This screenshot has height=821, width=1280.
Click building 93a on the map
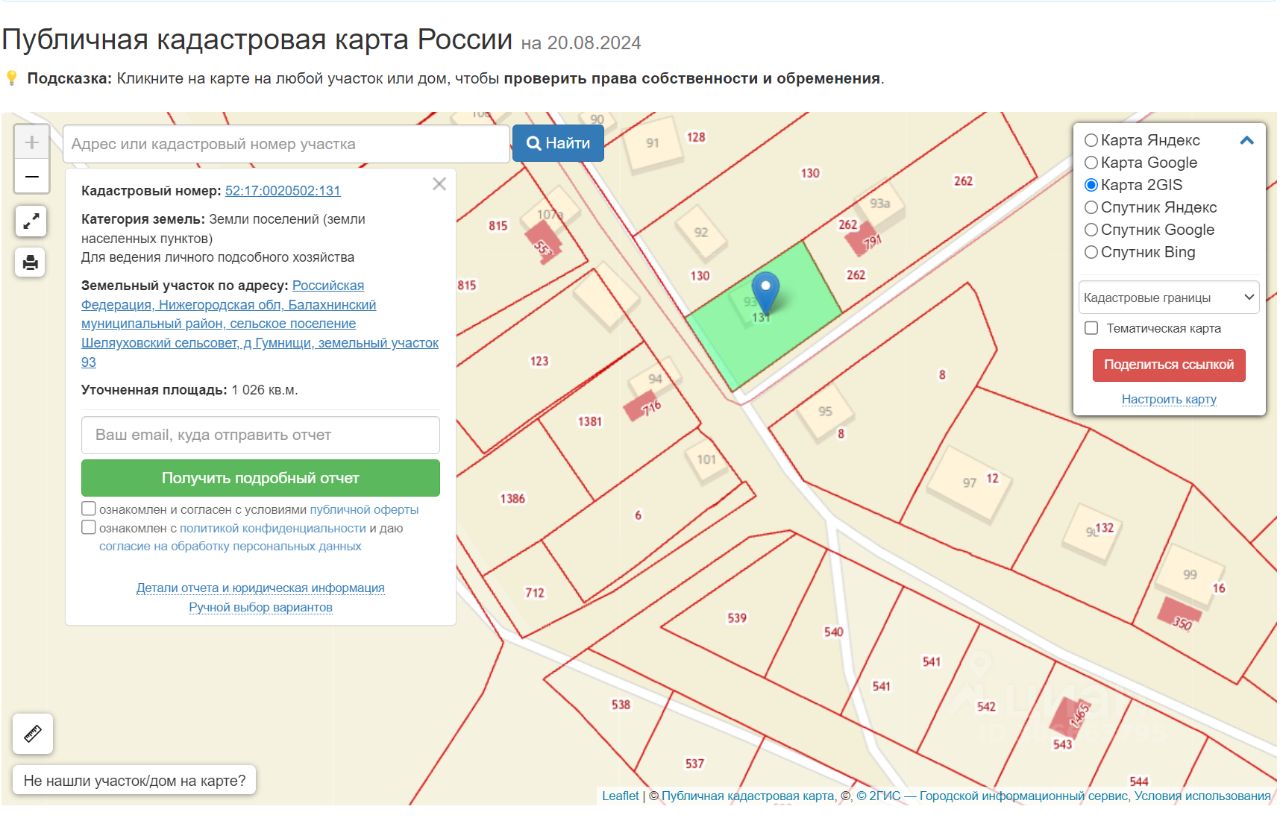879,203
